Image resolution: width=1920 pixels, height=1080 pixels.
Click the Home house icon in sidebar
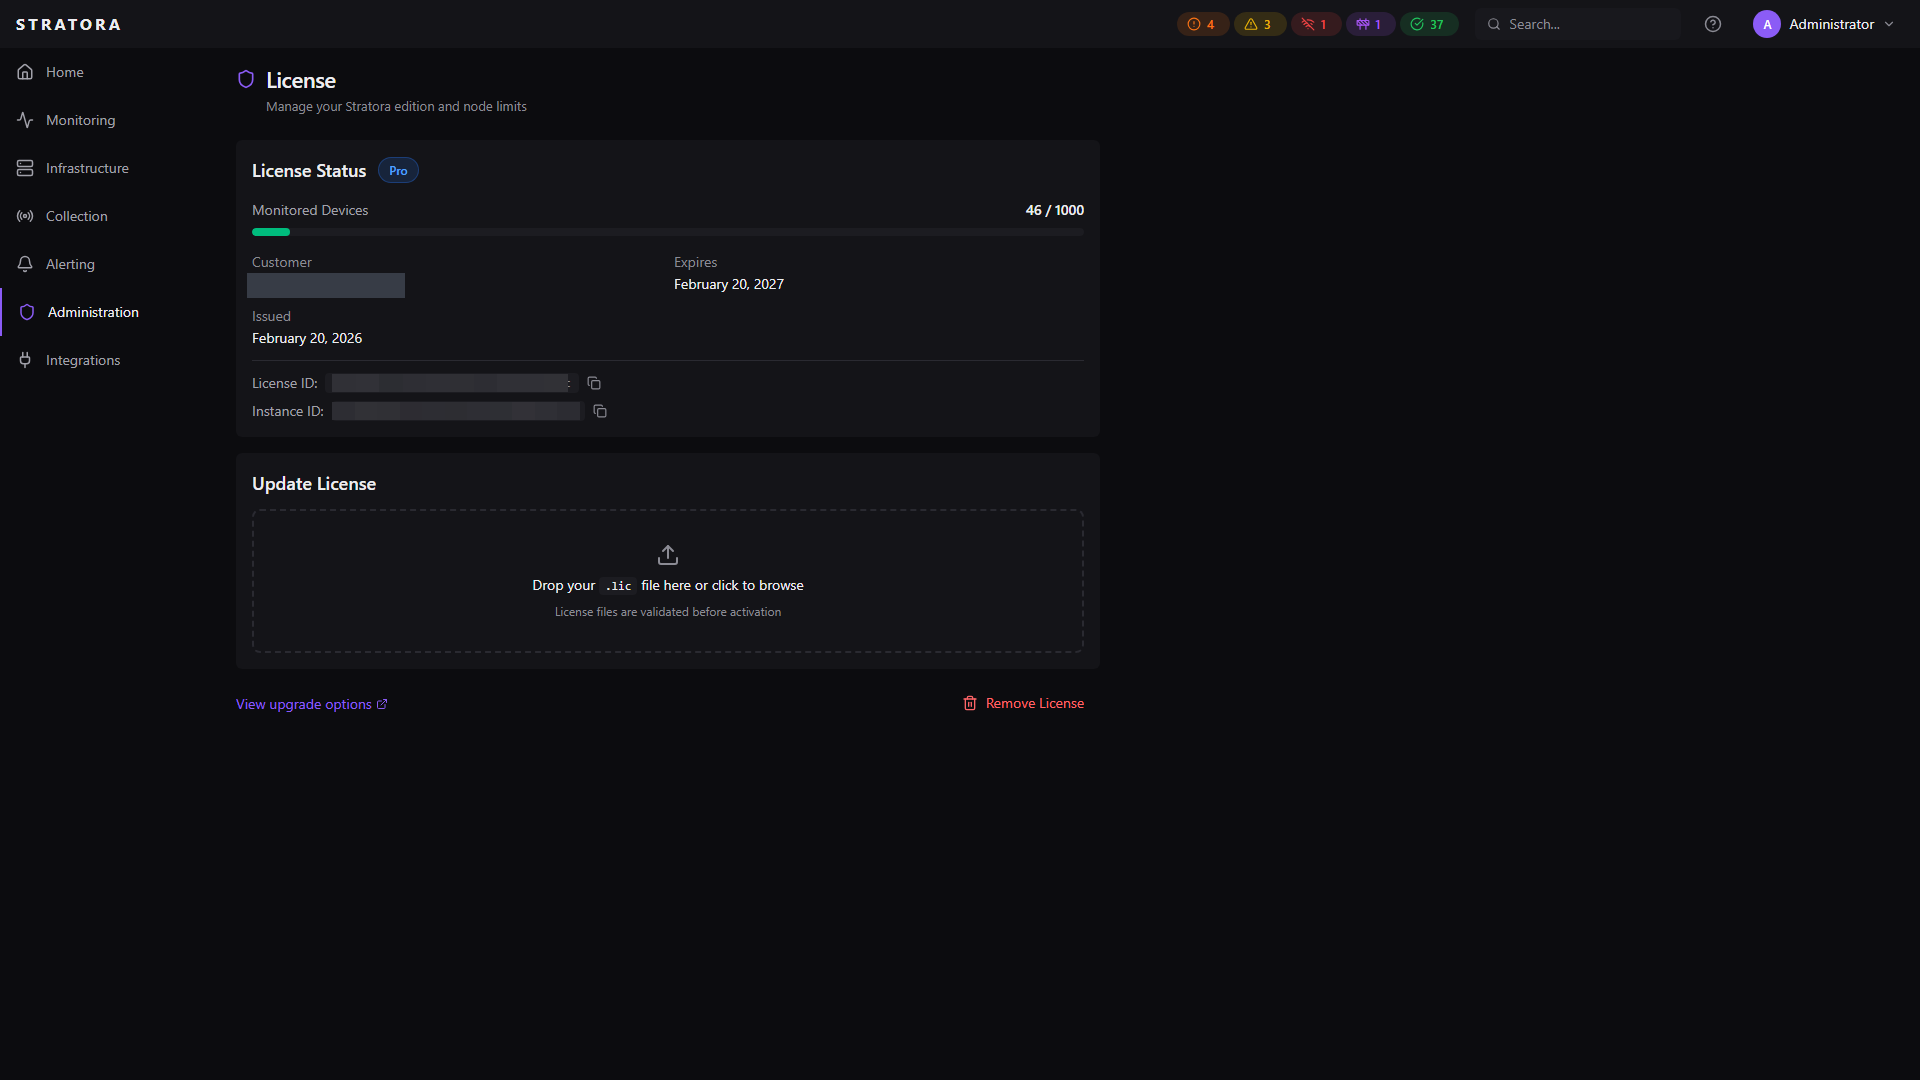tap(25, 72)
